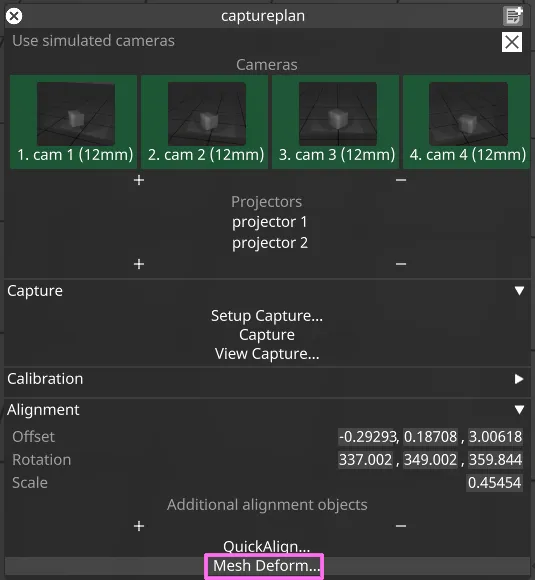
Task: Edit the Scale value 0.45454
Action: [495, 483]
